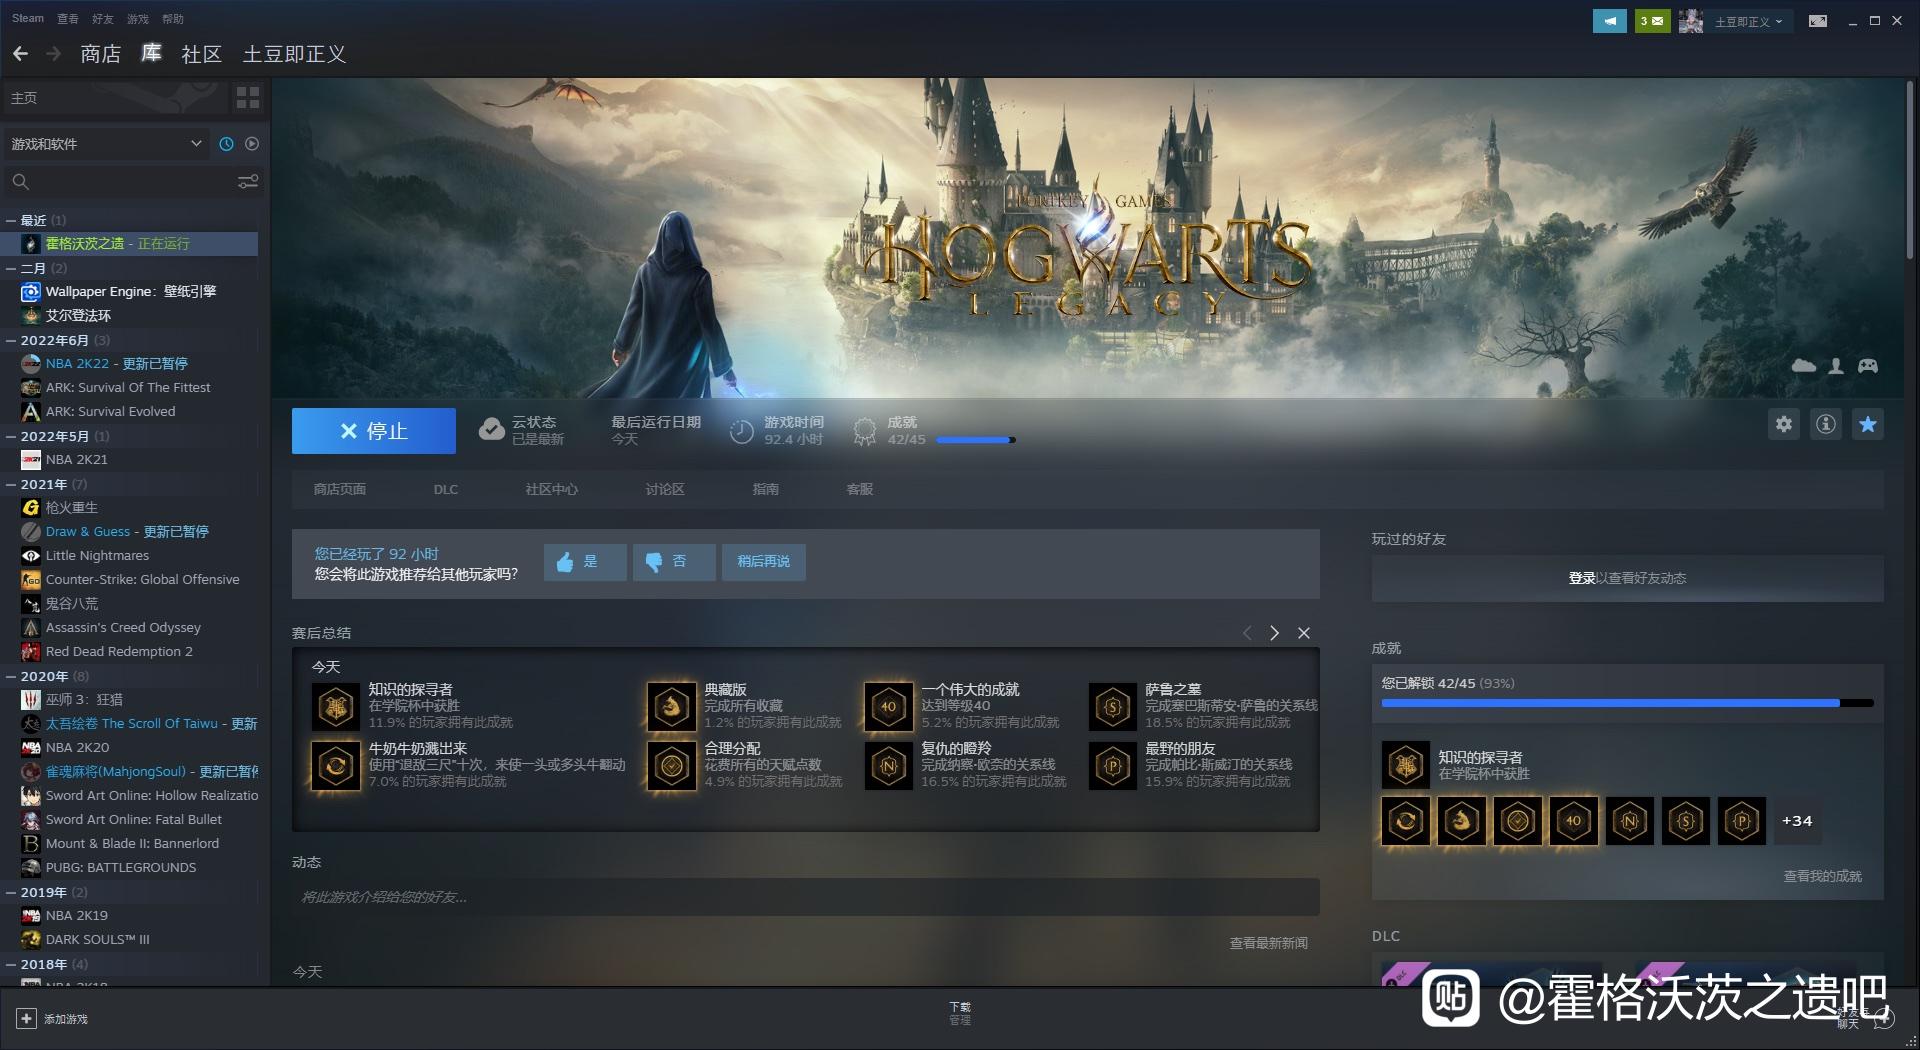Open the 讨论区 game tab
Screen dimensions: 1920x1050
pos(665,489)
